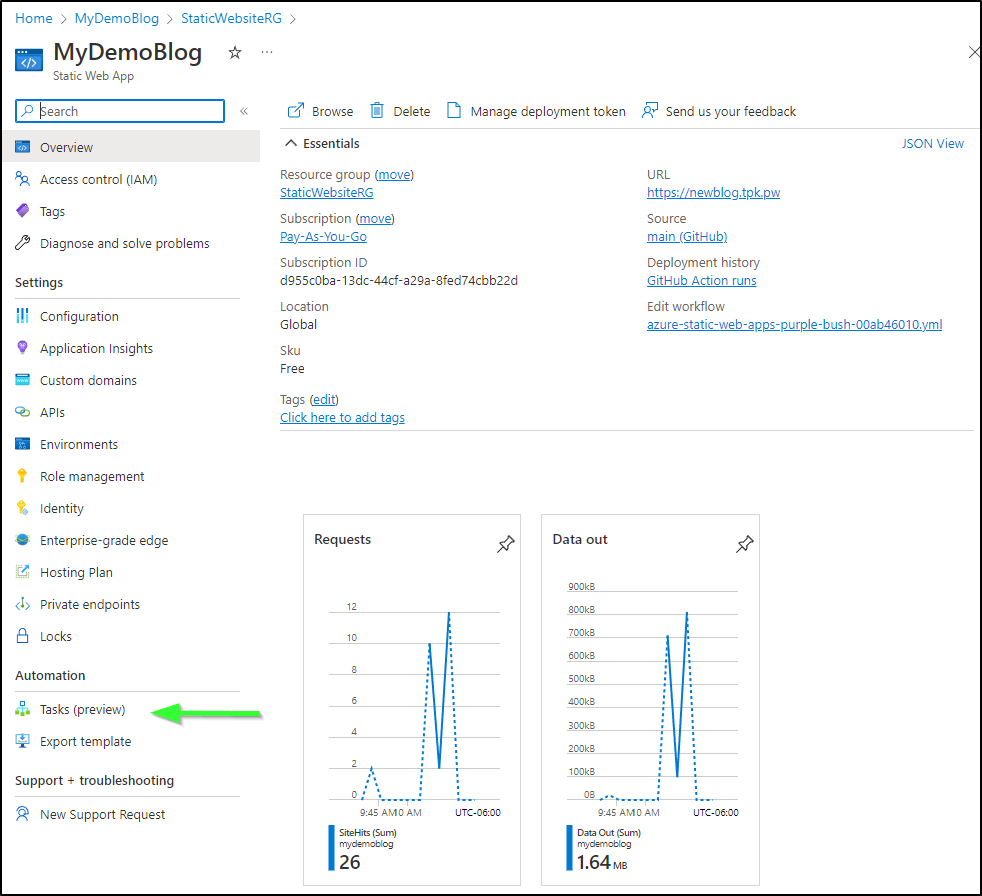Screen dimensions: 982x896
Task: Open the azure-static-web-apps workflow yml link
Action: pos(794,324)
